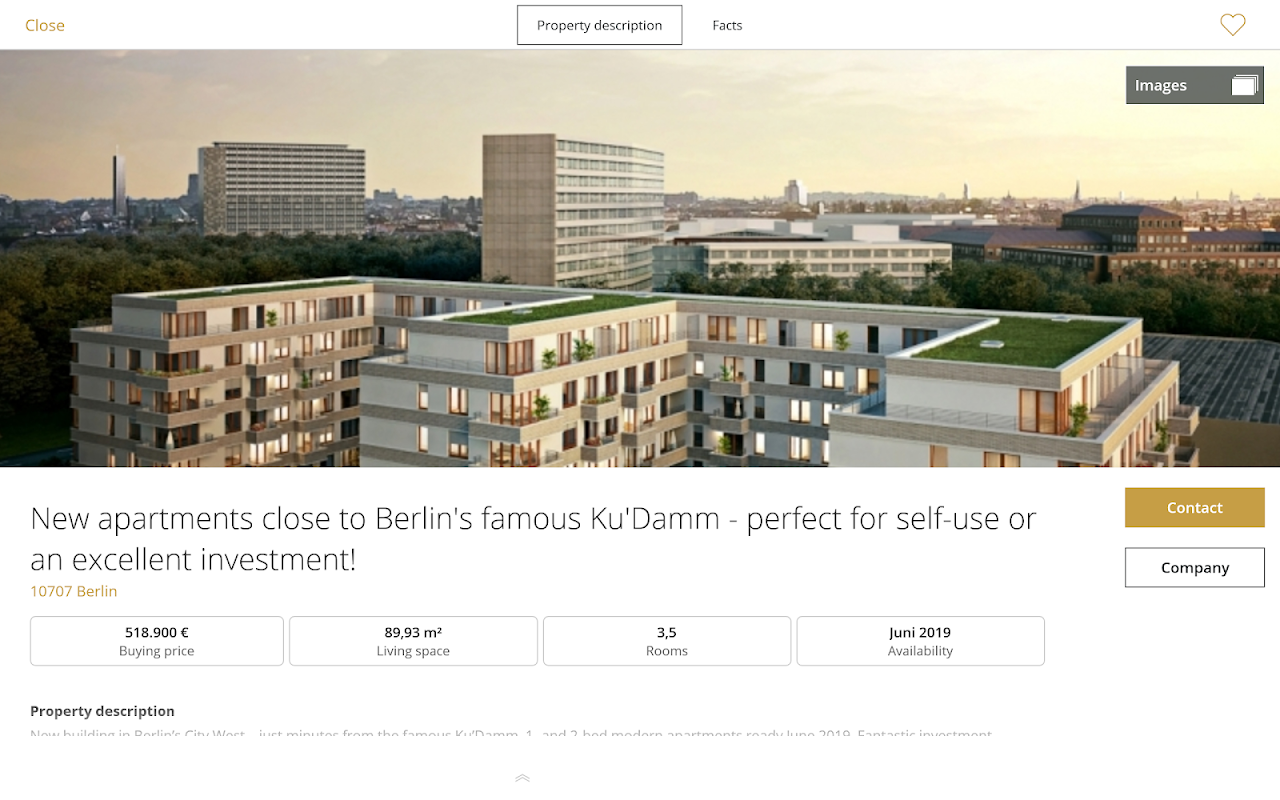This screenshot has height=800, width=1280.
Task: Select the 518.900 € Buying price box
Action: coord(157,641)
